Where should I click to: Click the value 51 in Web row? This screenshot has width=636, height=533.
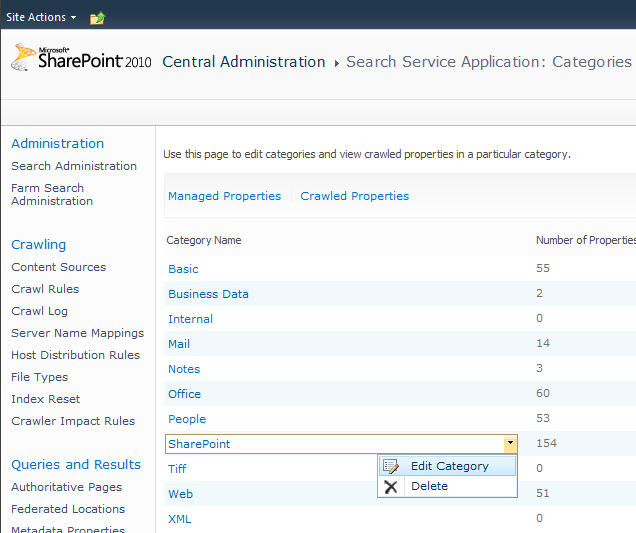click(x=543, y=493)
